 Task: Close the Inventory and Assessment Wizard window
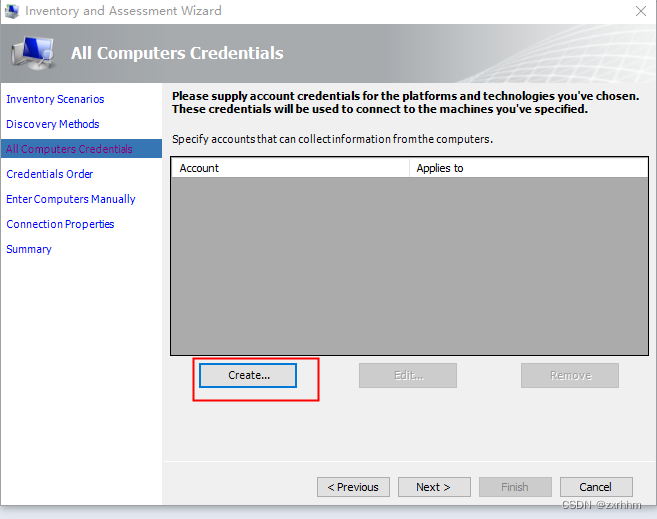640,11
